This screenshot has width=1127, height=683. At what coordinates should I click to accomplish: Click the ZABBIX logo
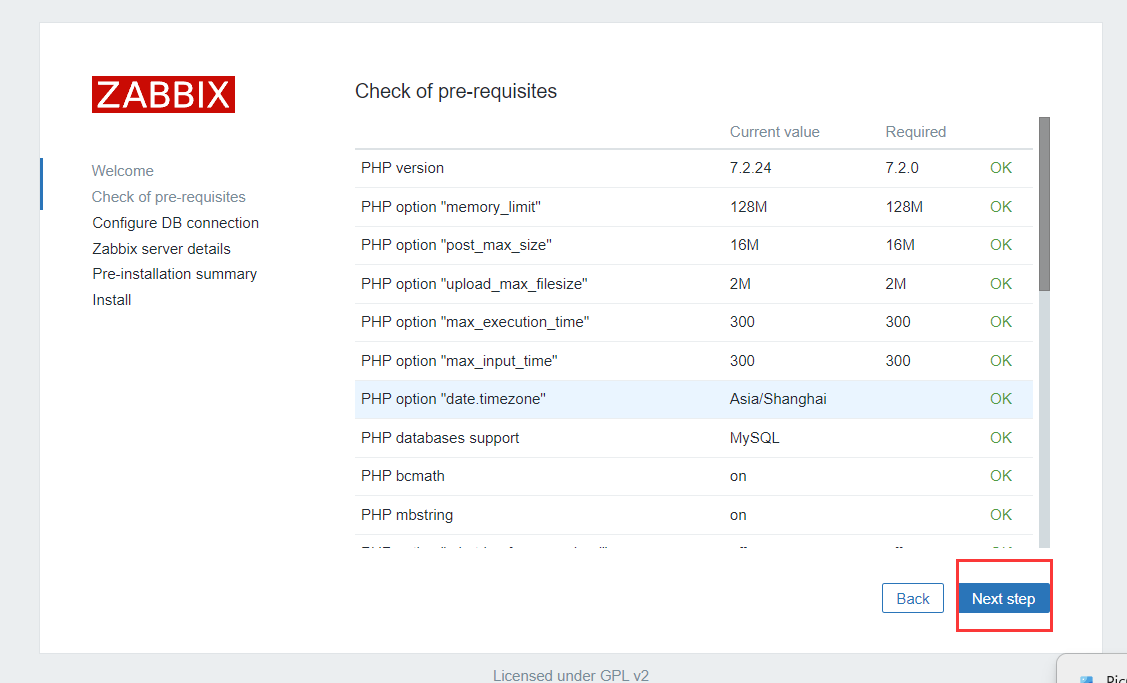[x=163, y=94]
